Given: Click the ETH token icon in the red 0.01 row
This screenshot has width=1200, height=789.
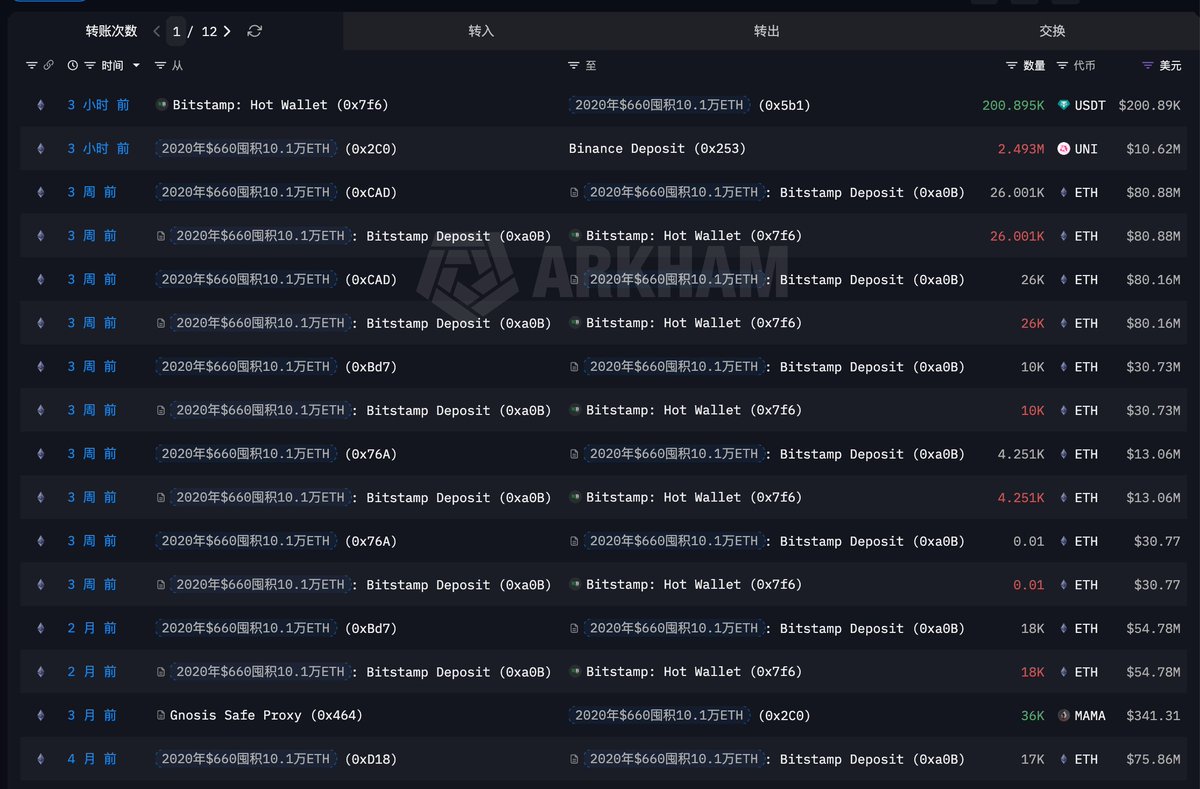Looking at the screenshot, I should click(1063, 585).
